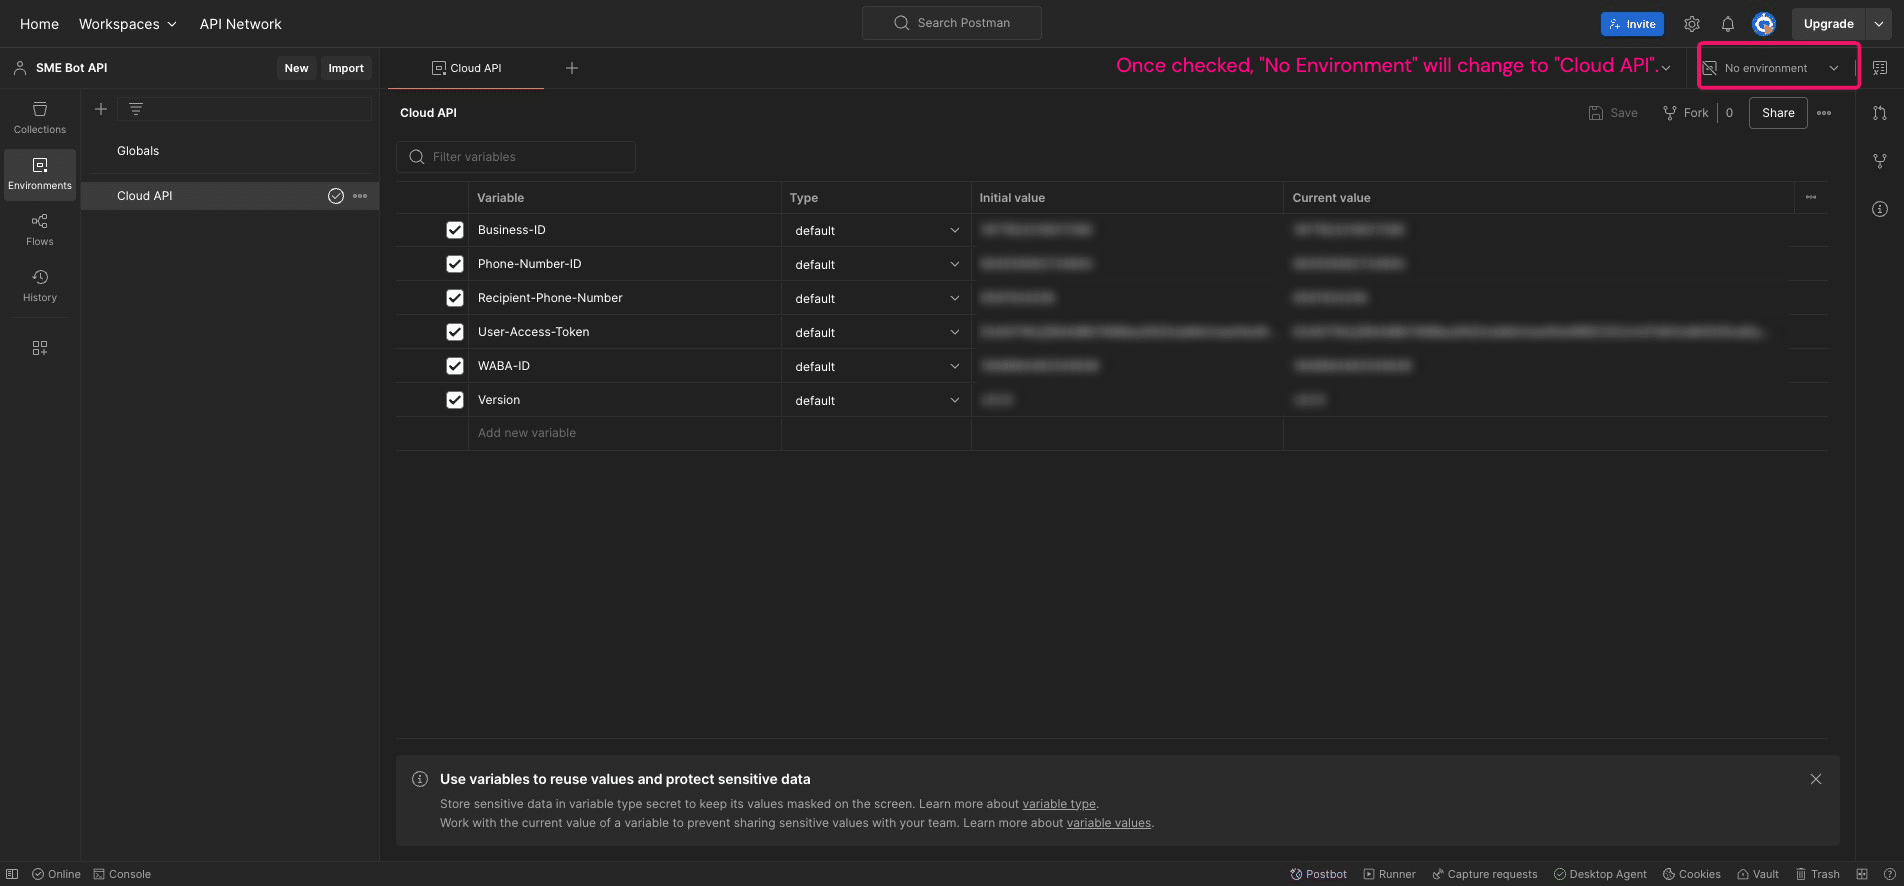
Task: Uncheck the Phone-Number-ID variable checkbox
Action: (455, 264)
